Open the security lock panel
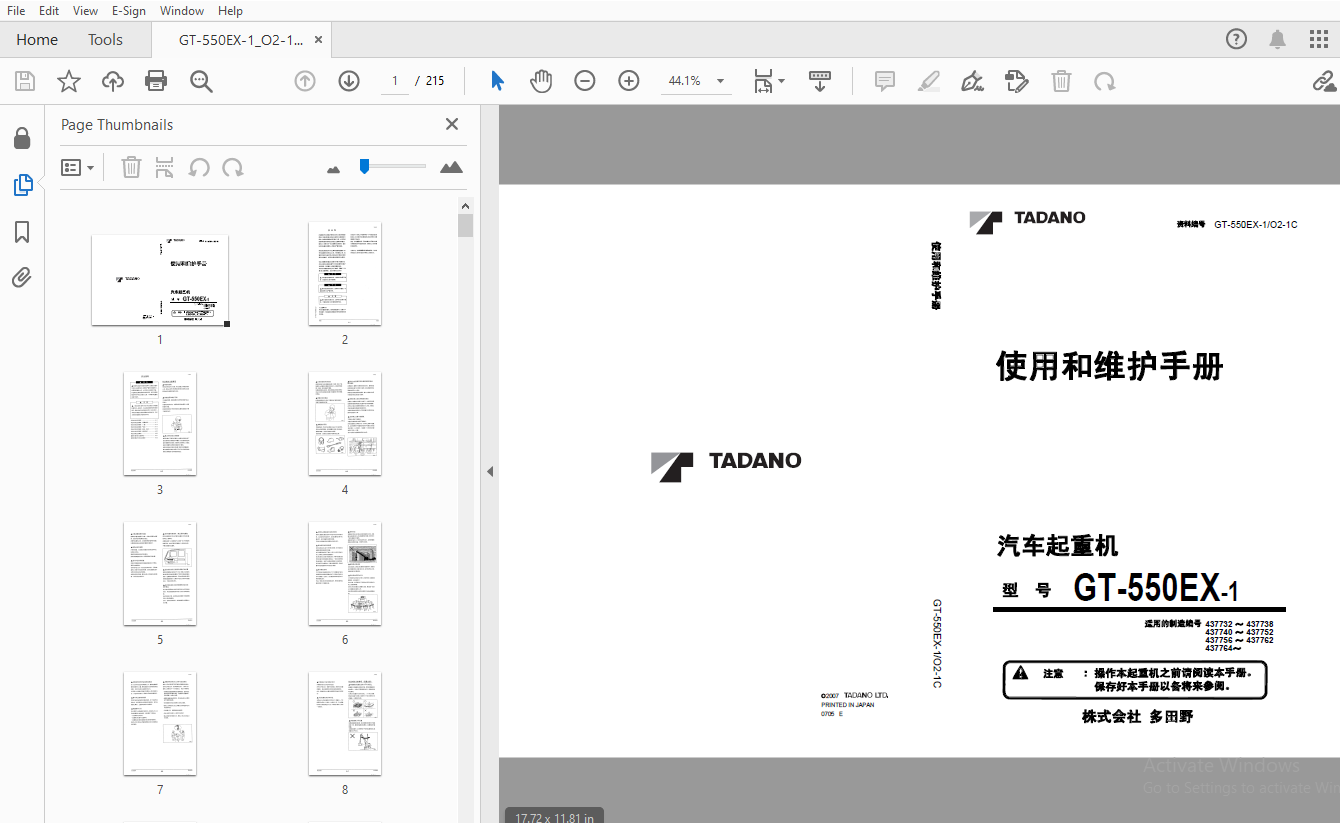This screenshot has width=1340, height=823. click(22, 138)
